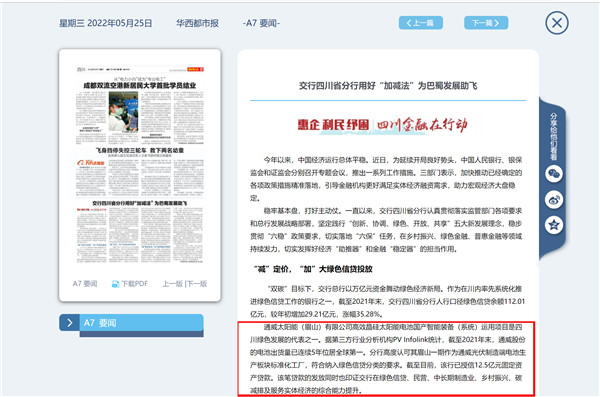Screen dimensions: 600x397
Task: Go to next article 下一篇
Action: click(x=486, y=23)
